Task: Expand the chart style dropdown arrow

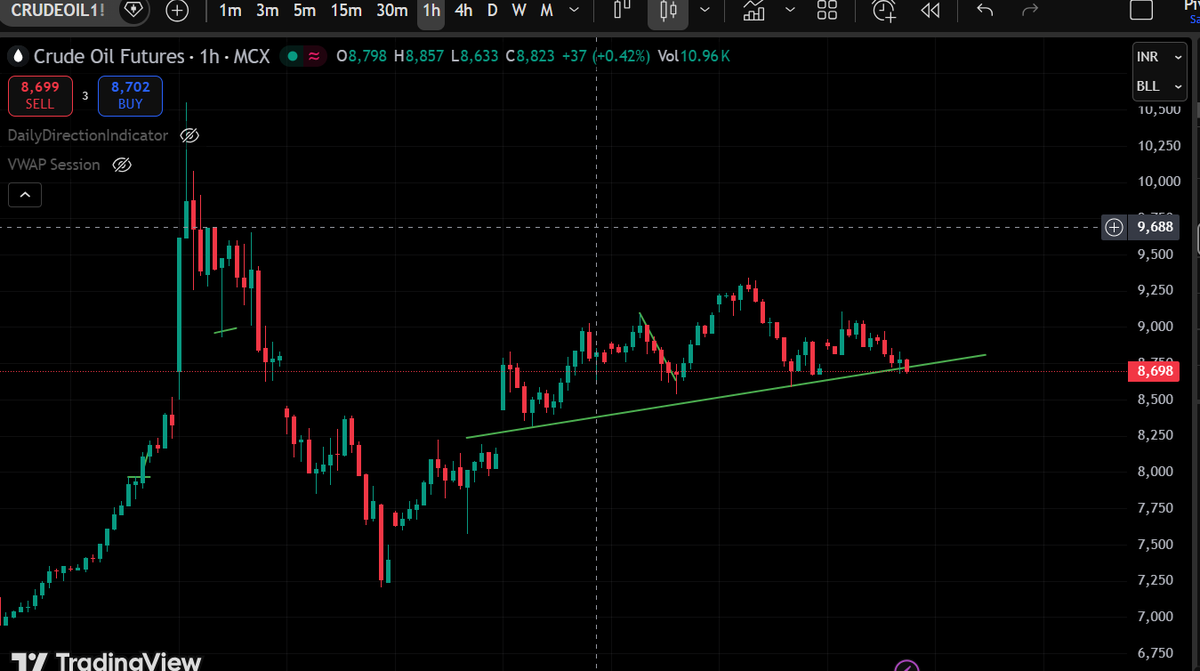Action: coord(706,10)
